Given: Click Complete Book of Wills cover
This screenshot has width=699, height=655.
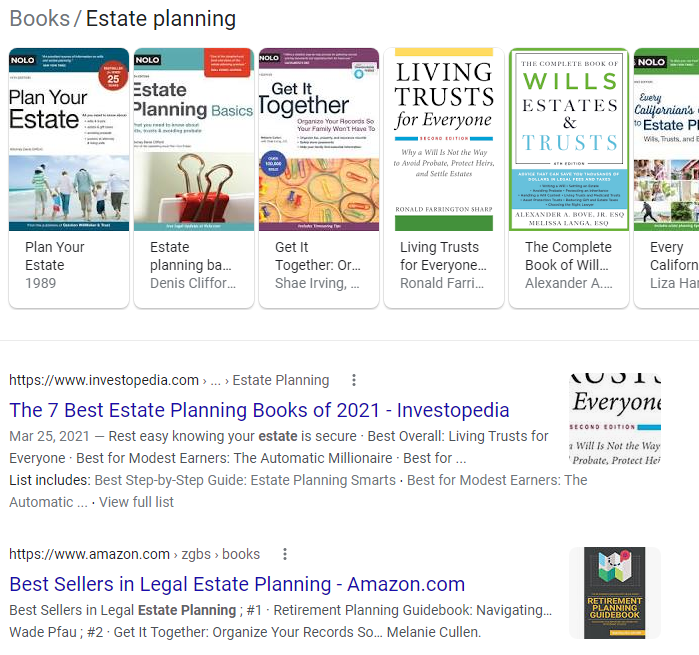Looking at the screenshot, I should pos(569,139).
